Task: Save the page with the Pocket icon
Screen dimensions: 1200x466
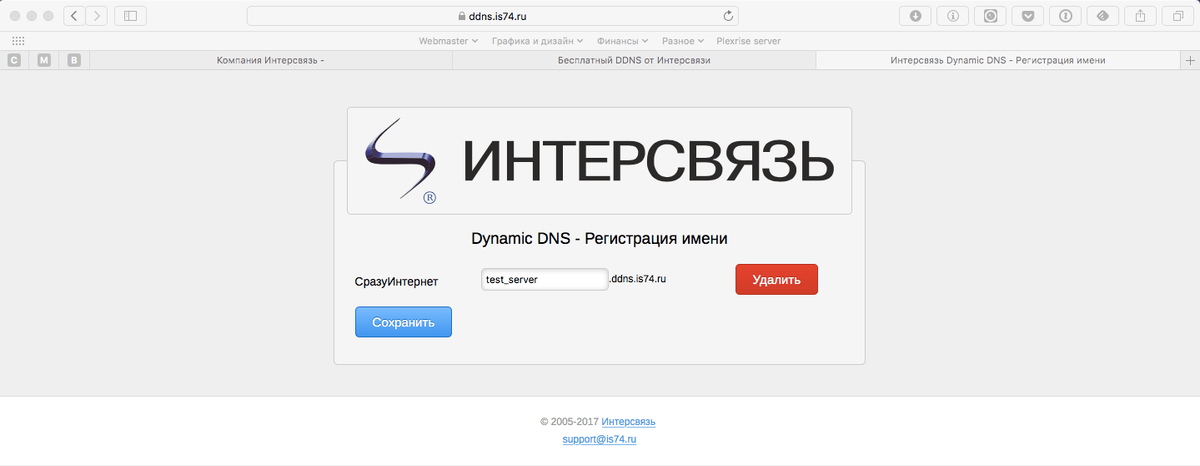Action: point(1028,16)
